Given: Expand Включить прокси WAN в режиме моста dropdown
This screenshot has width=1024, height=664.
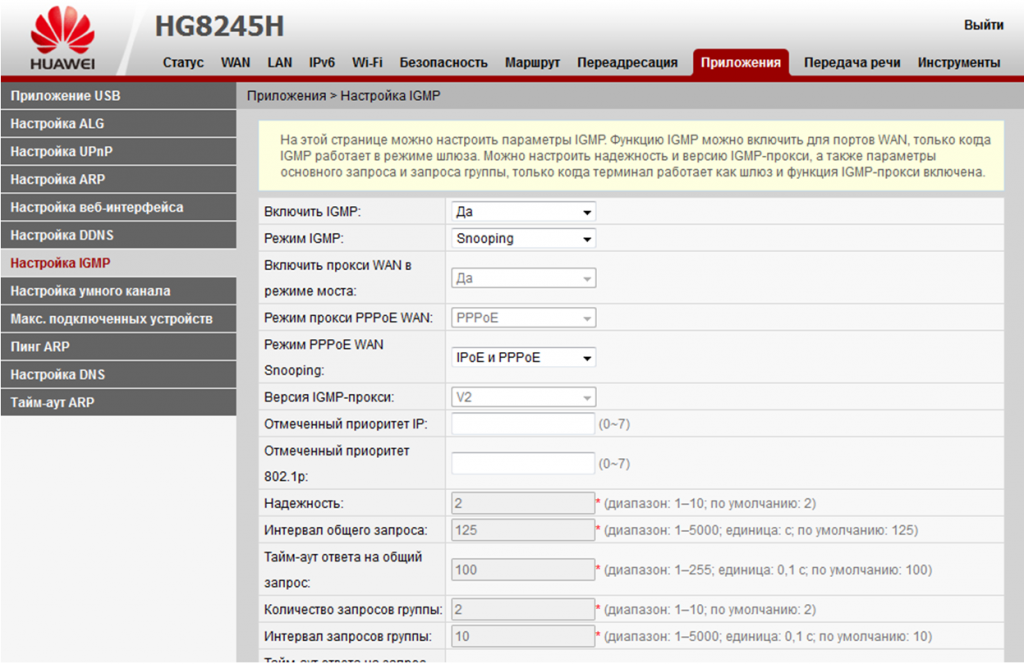Looking at the screenshot, I should coord(523,278).
